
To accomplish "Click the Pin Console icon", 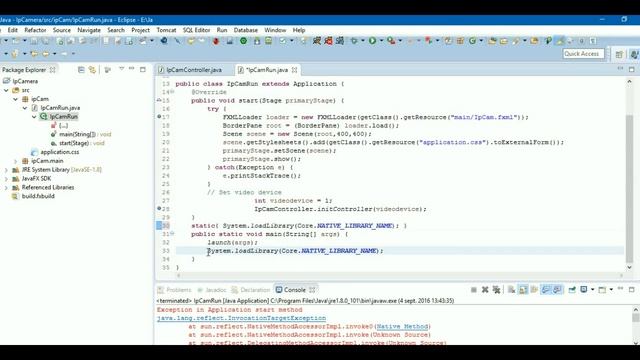I will tap(572, 290).
